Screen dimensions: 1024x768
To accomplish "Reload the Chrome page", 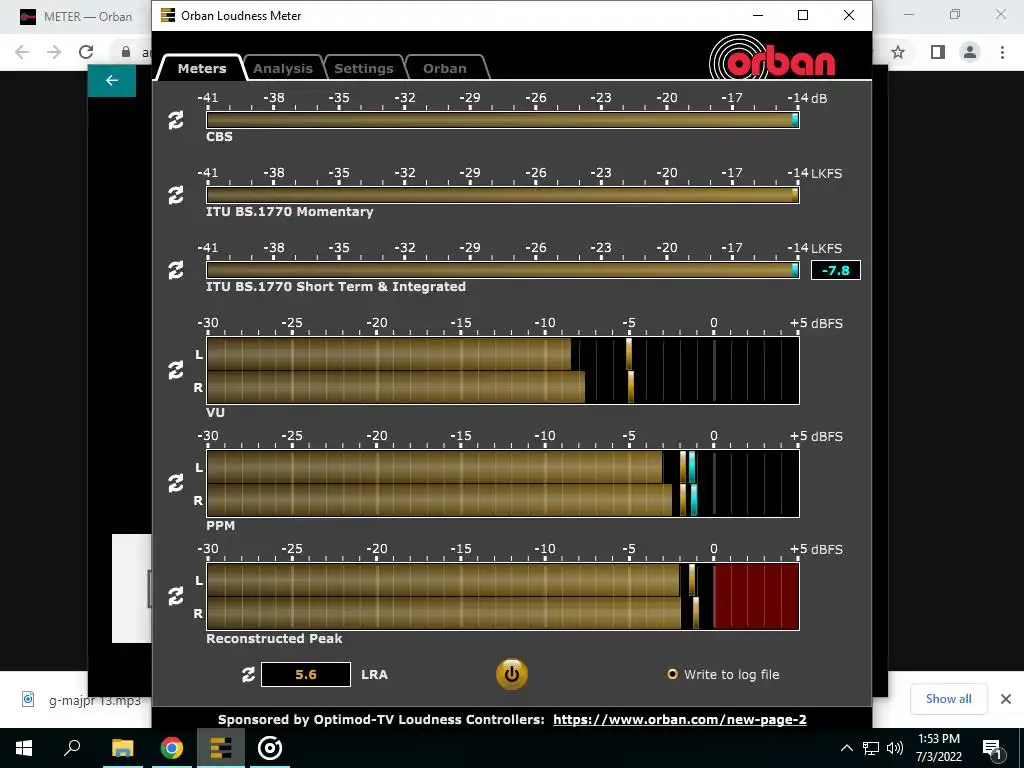I will click(86, 52).
